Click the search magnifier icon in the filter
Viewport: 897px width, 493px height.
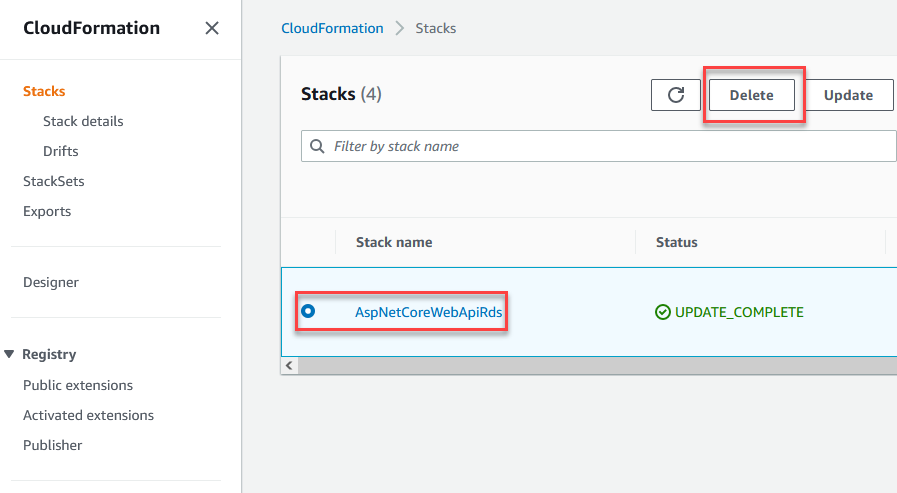coord(317,146)
